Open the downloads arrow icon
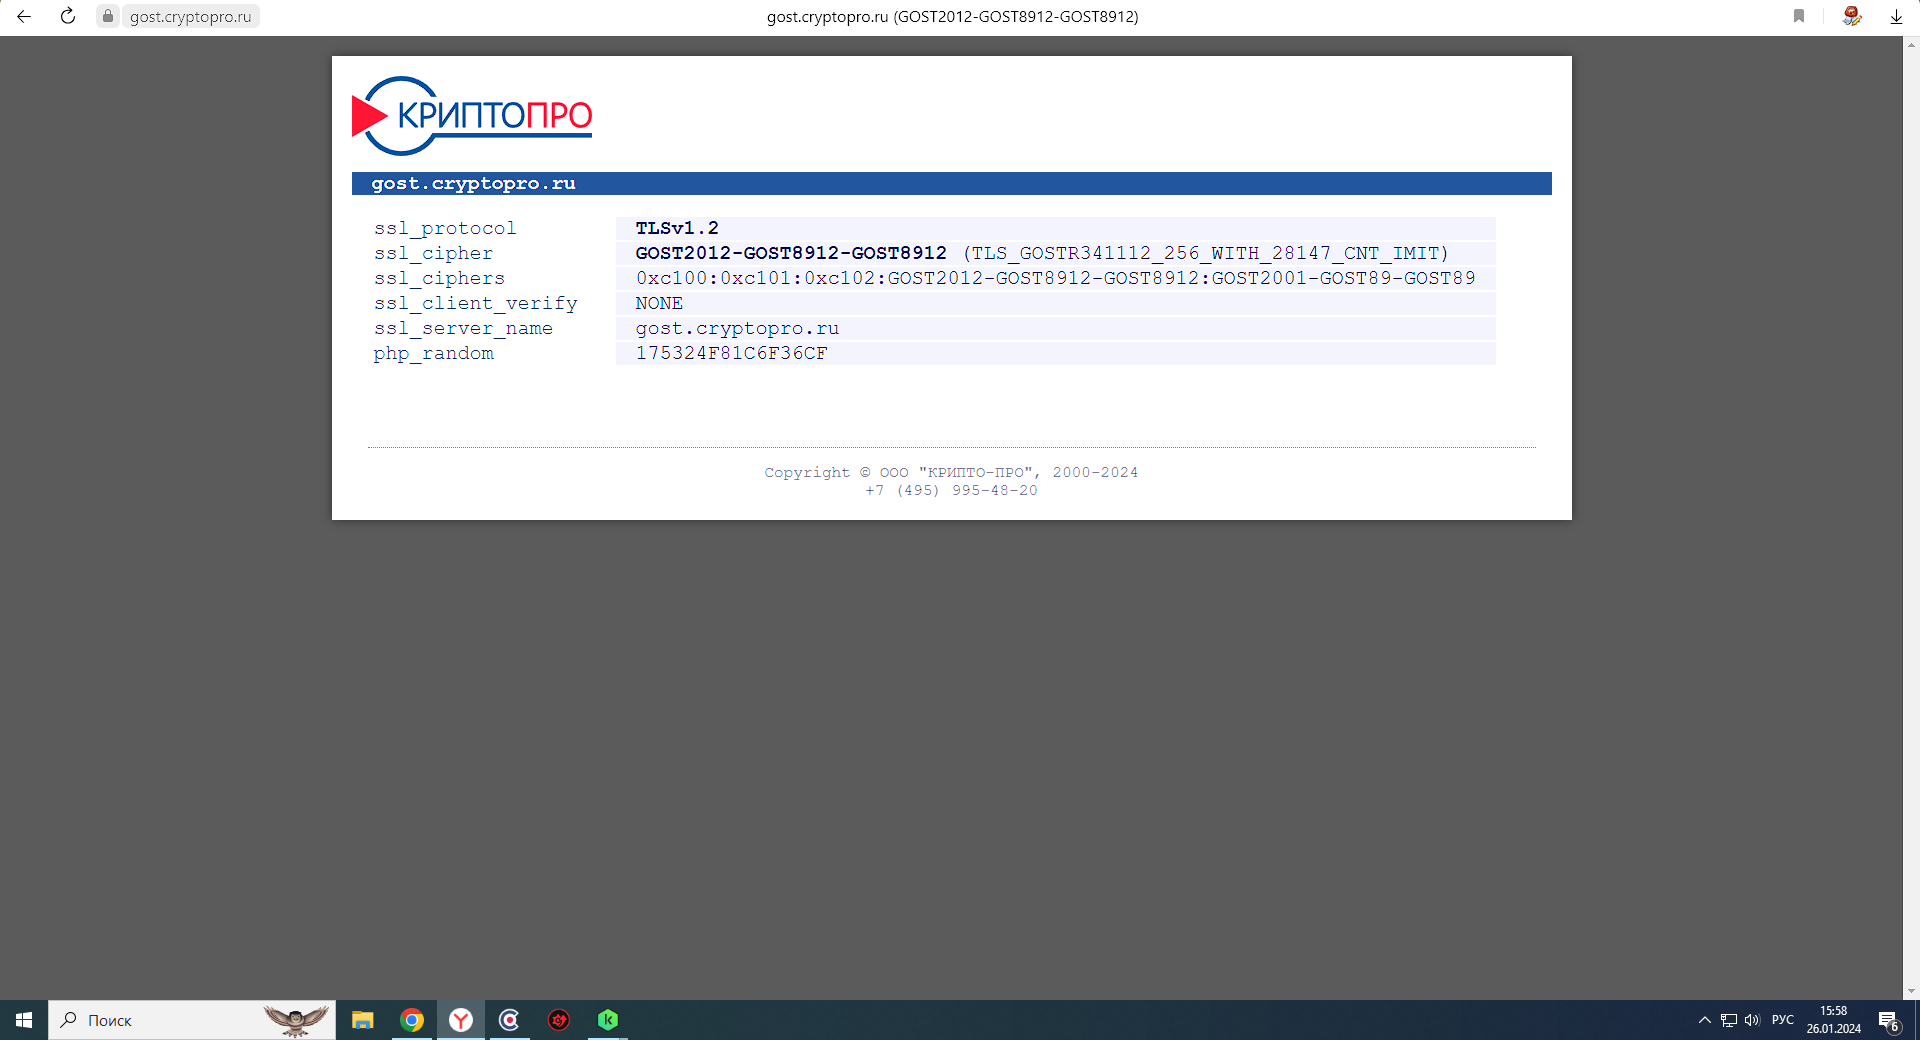The image size is (1920, 1040). 1896,16
